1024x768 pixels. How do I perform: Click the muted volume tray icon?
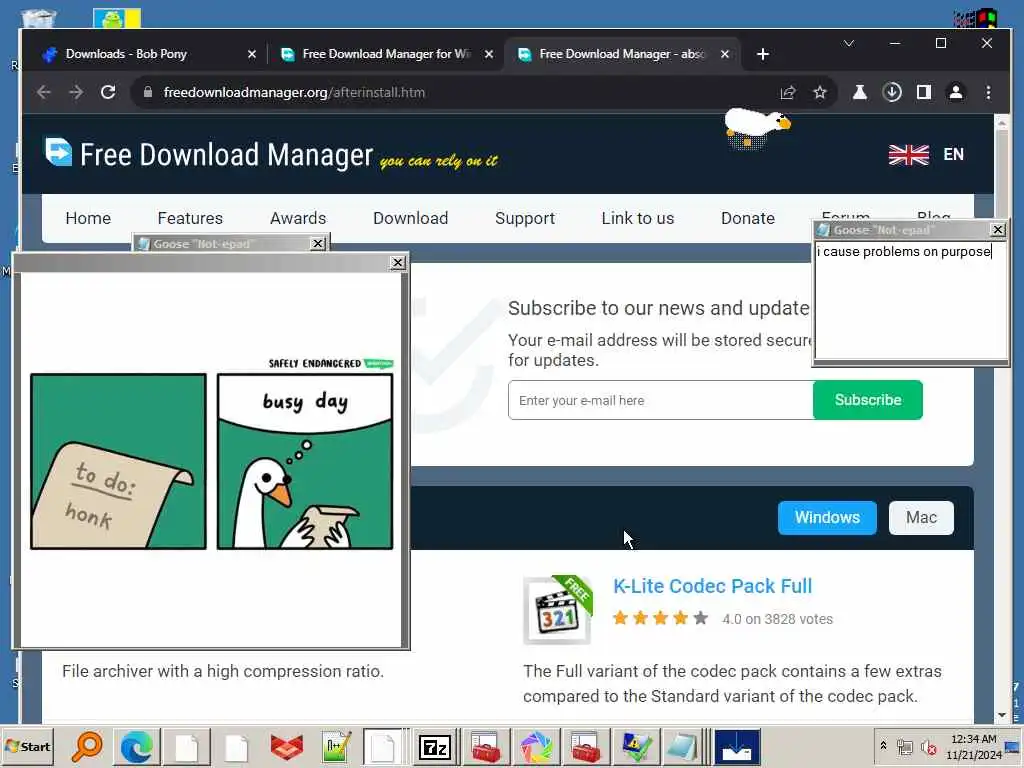pos(928,746)
